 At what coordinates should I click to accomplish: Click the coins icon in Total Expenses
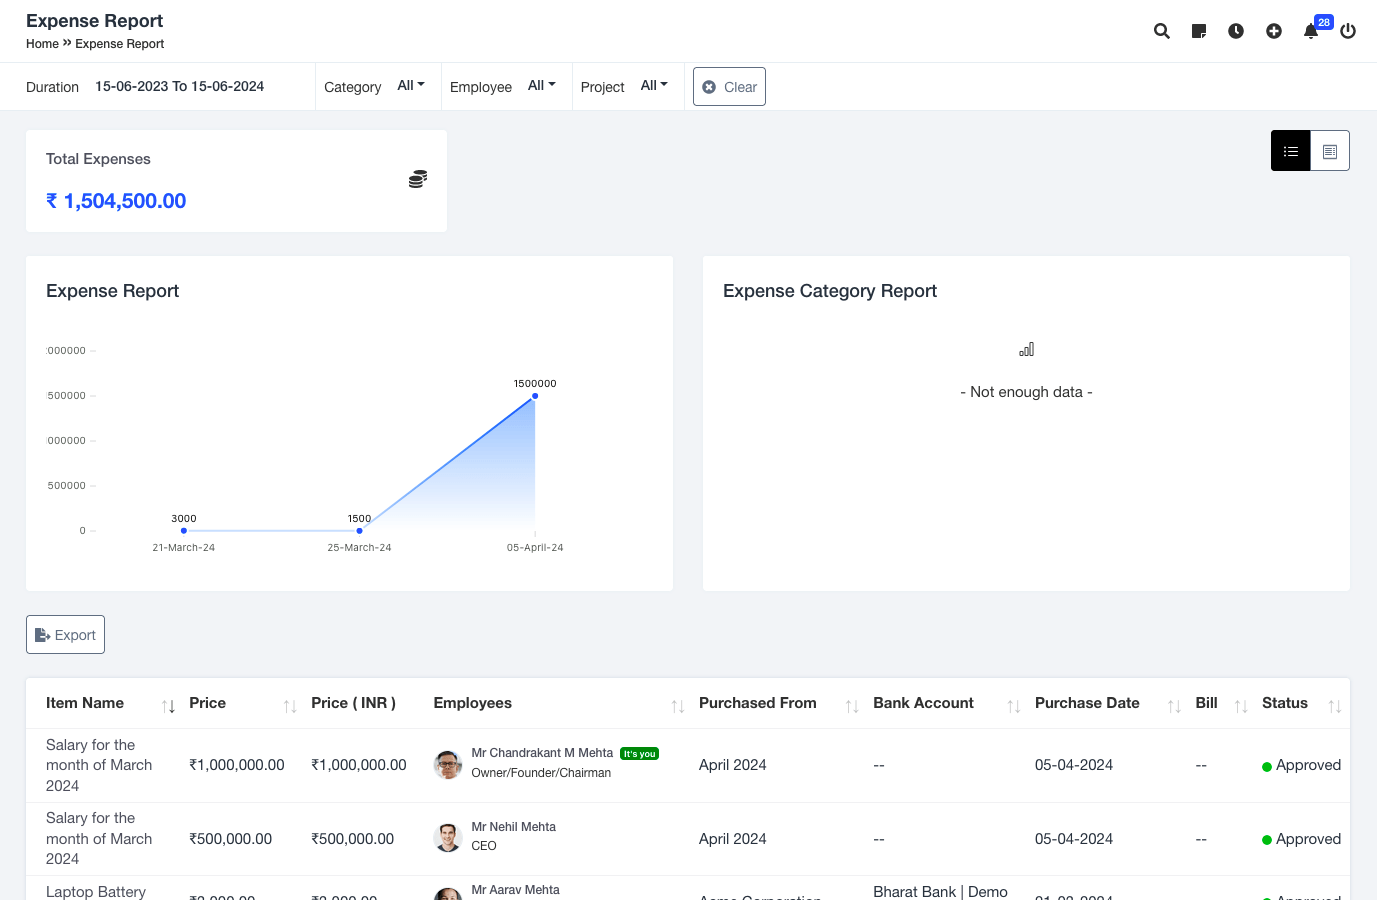[x=418, y=179]
